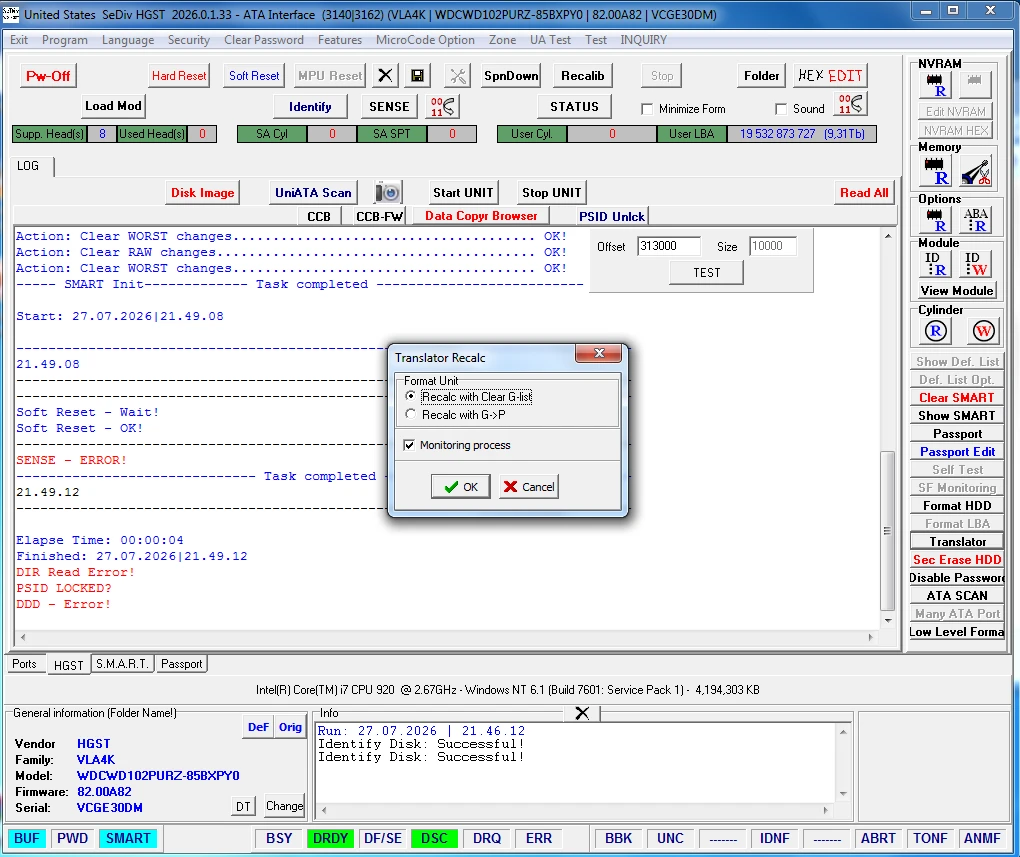Click the binary icon next to SENSE button
Image resolution: width=1020 pixels, height=857 pixels.
[x=443, y=106]
